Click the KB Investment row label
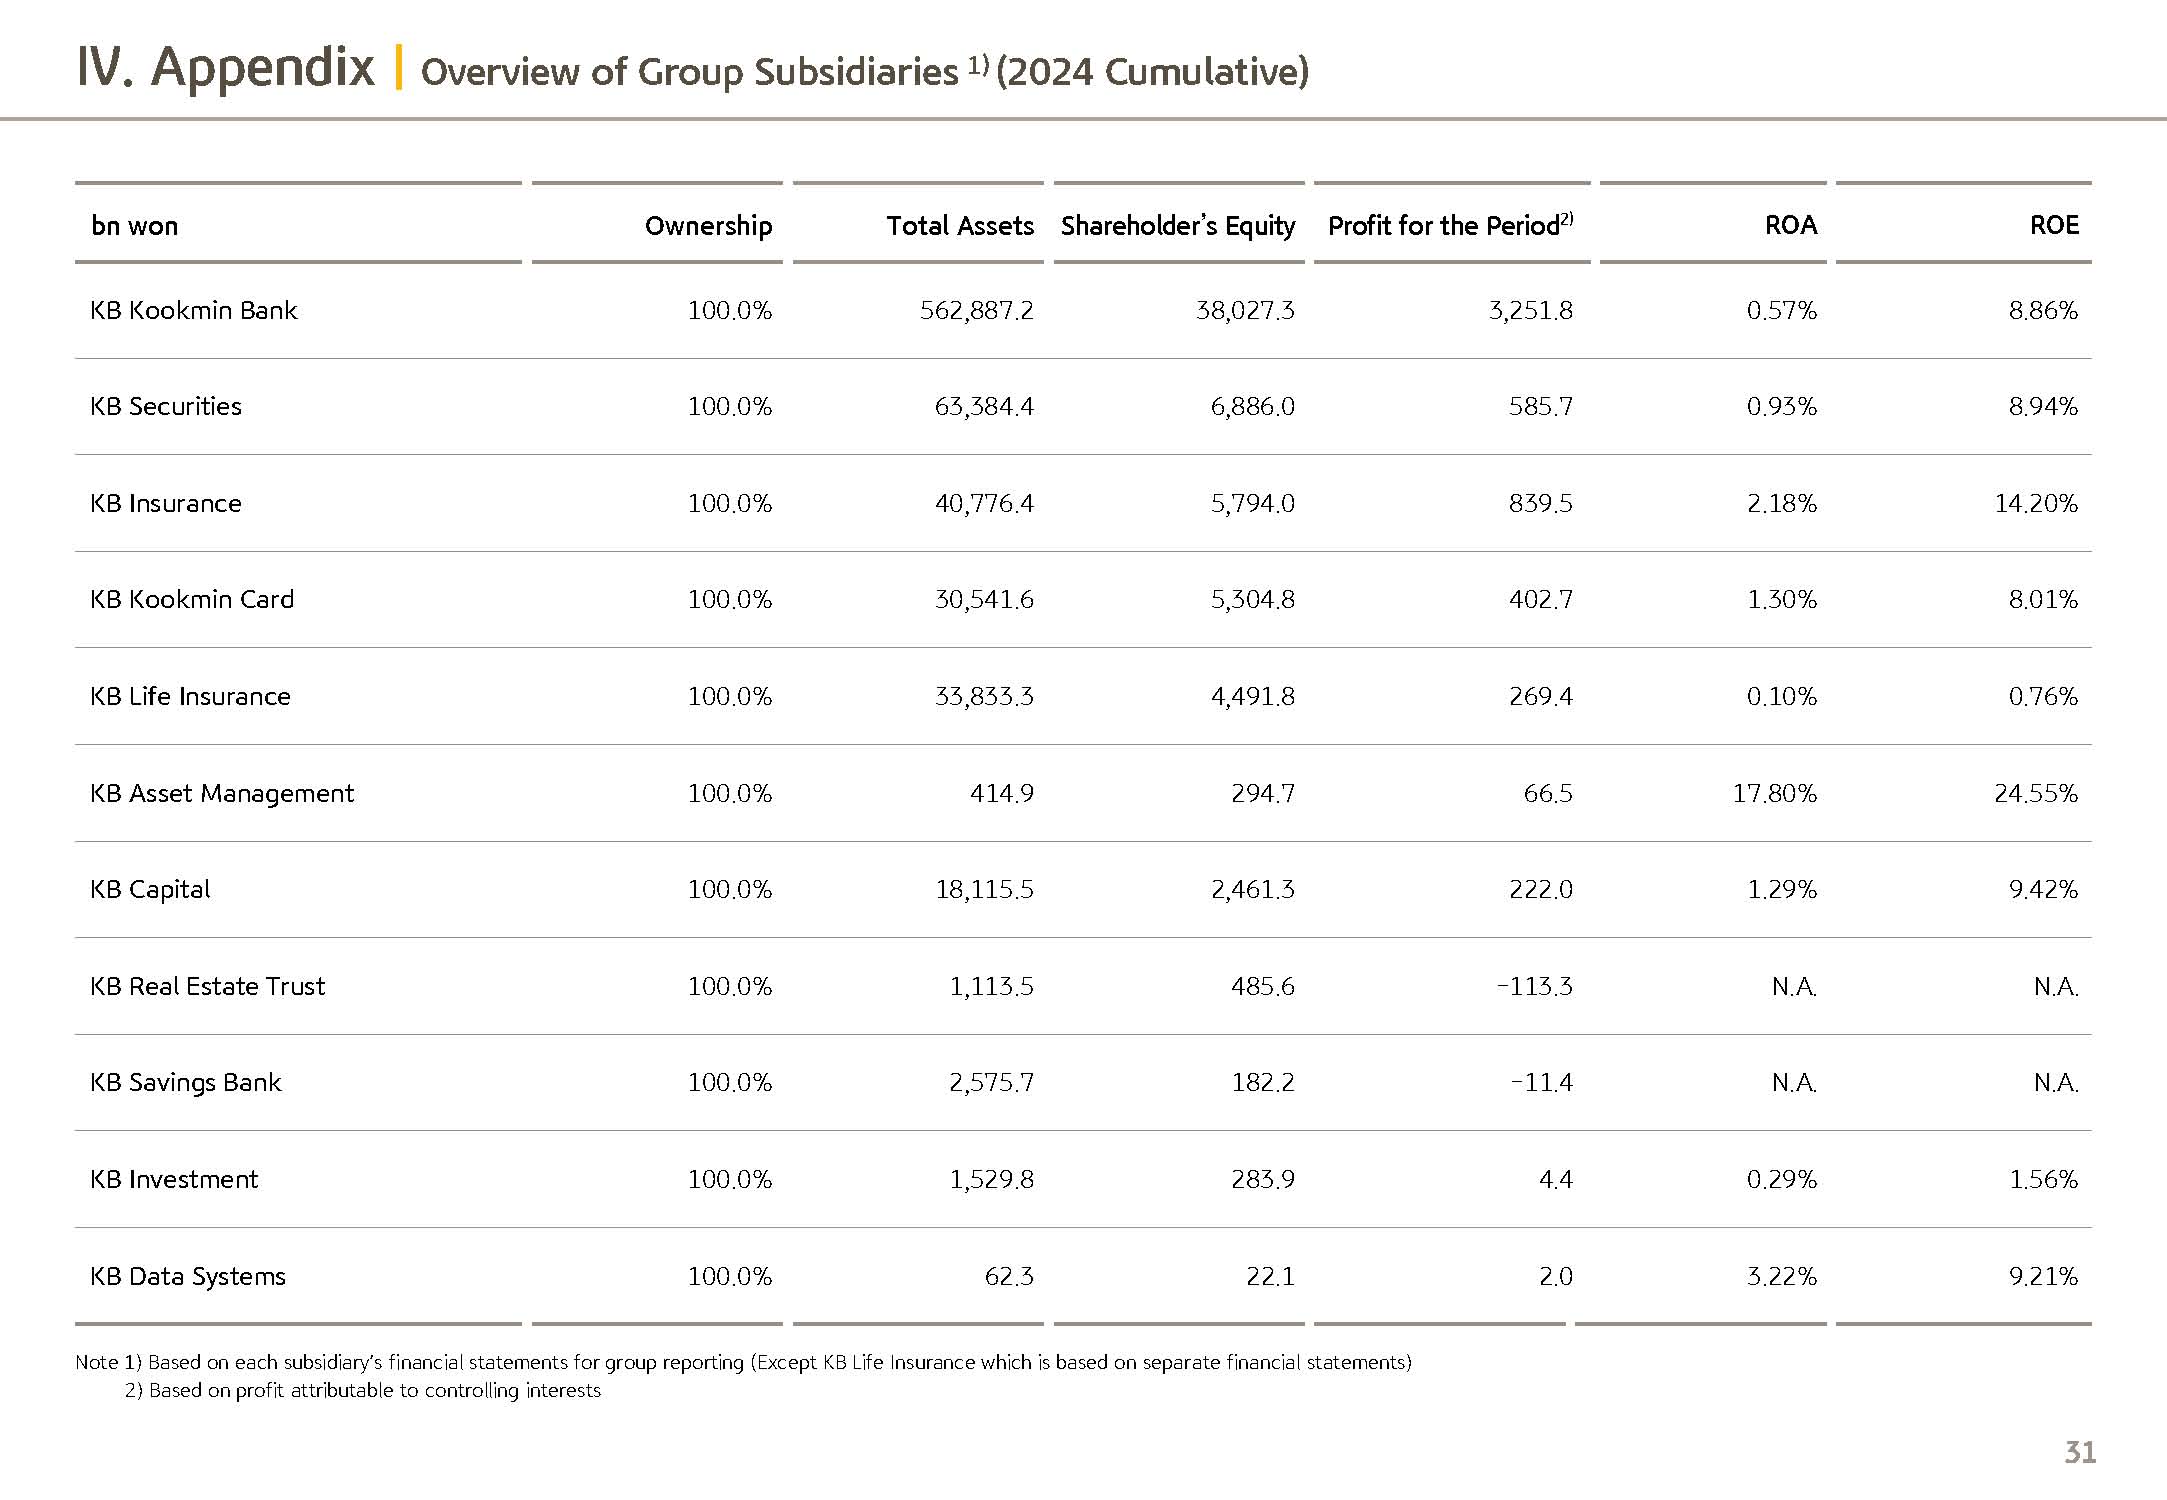Viewport: 2167px width, 1500px height. [x=173, y=1179]
